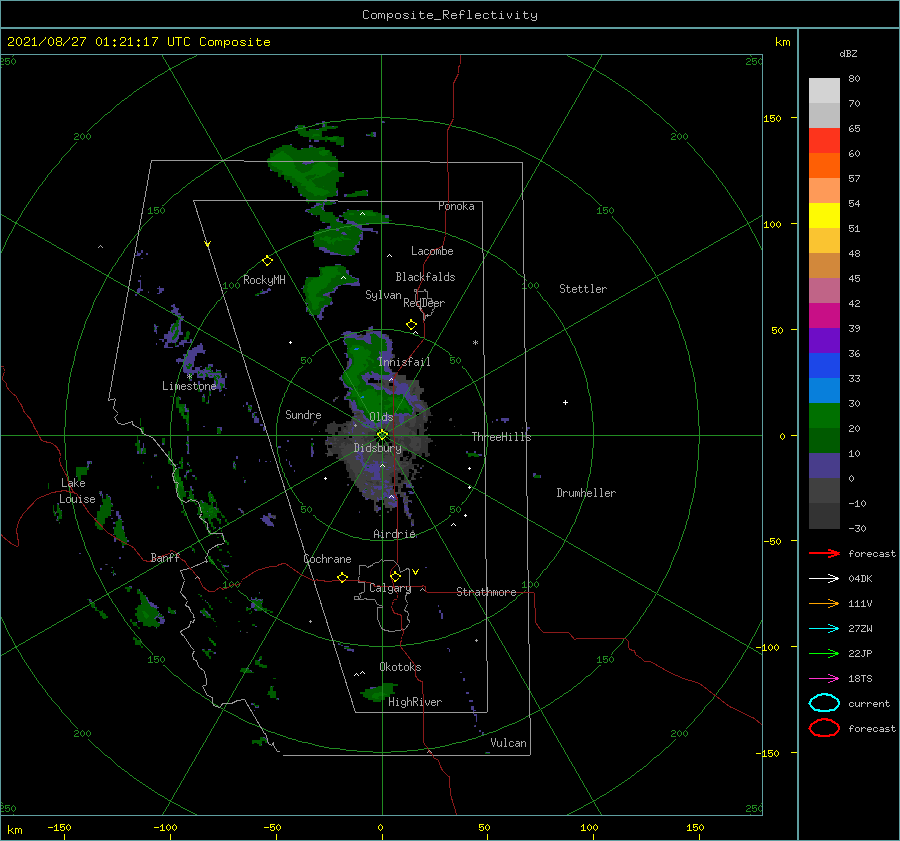
Task: Click the purple 39 dBZ color swatch
Action: click(824, 340)
